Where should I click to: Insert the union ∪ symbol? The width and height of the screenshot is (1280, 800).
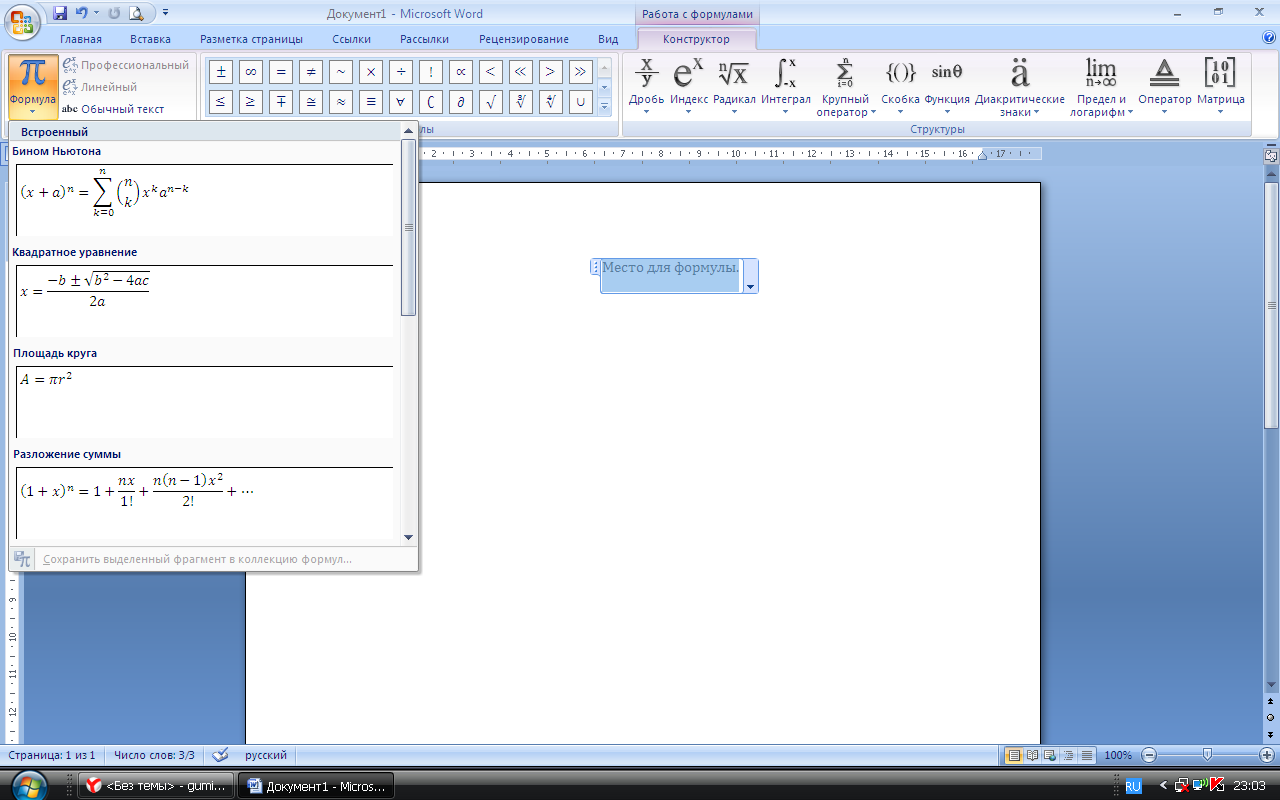pos(580,102)
